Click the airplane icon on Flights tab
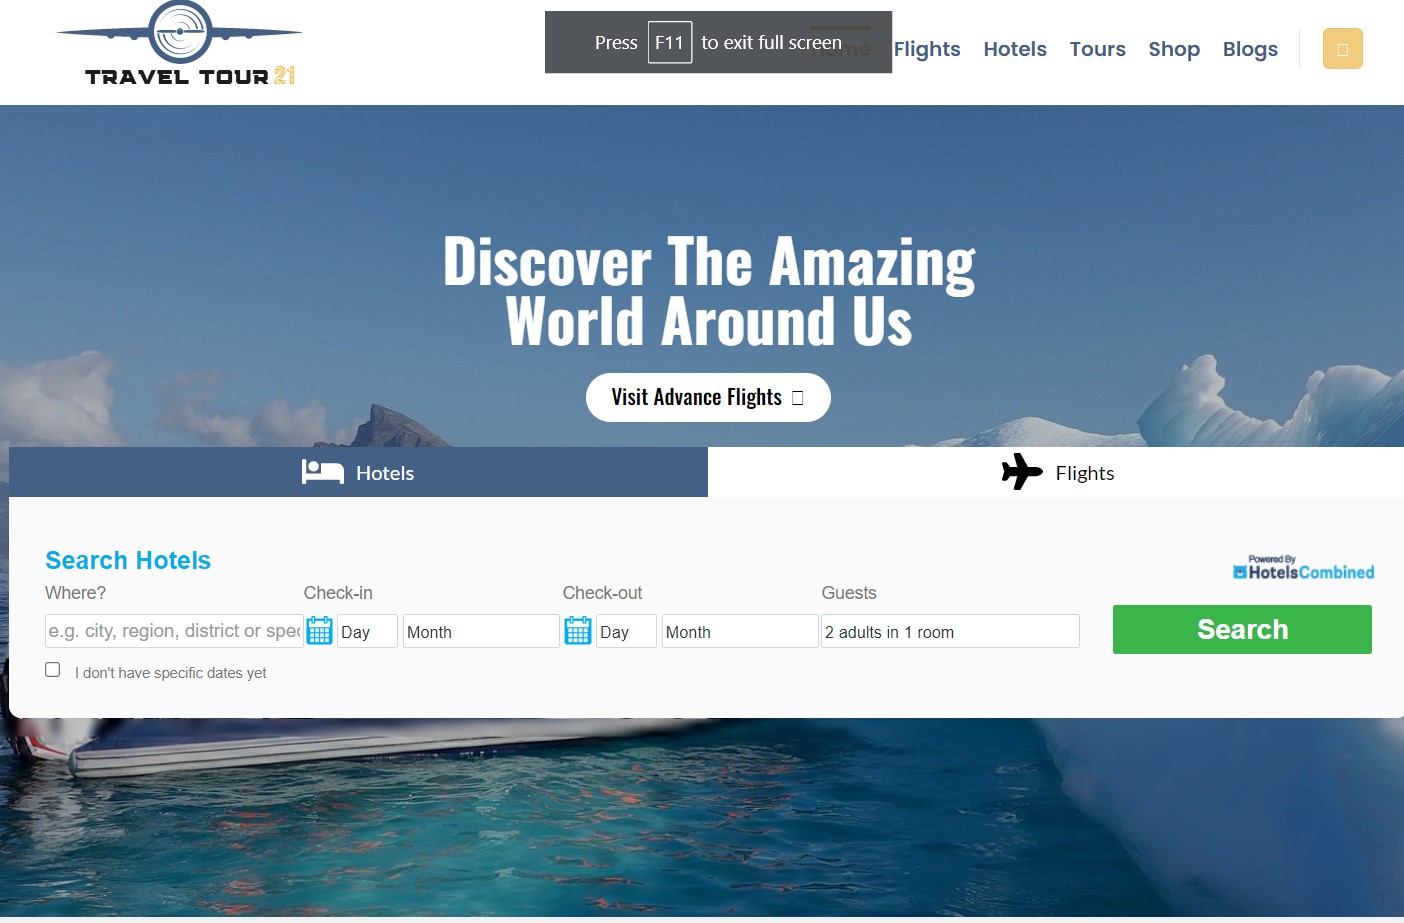 coord(1022,472)
